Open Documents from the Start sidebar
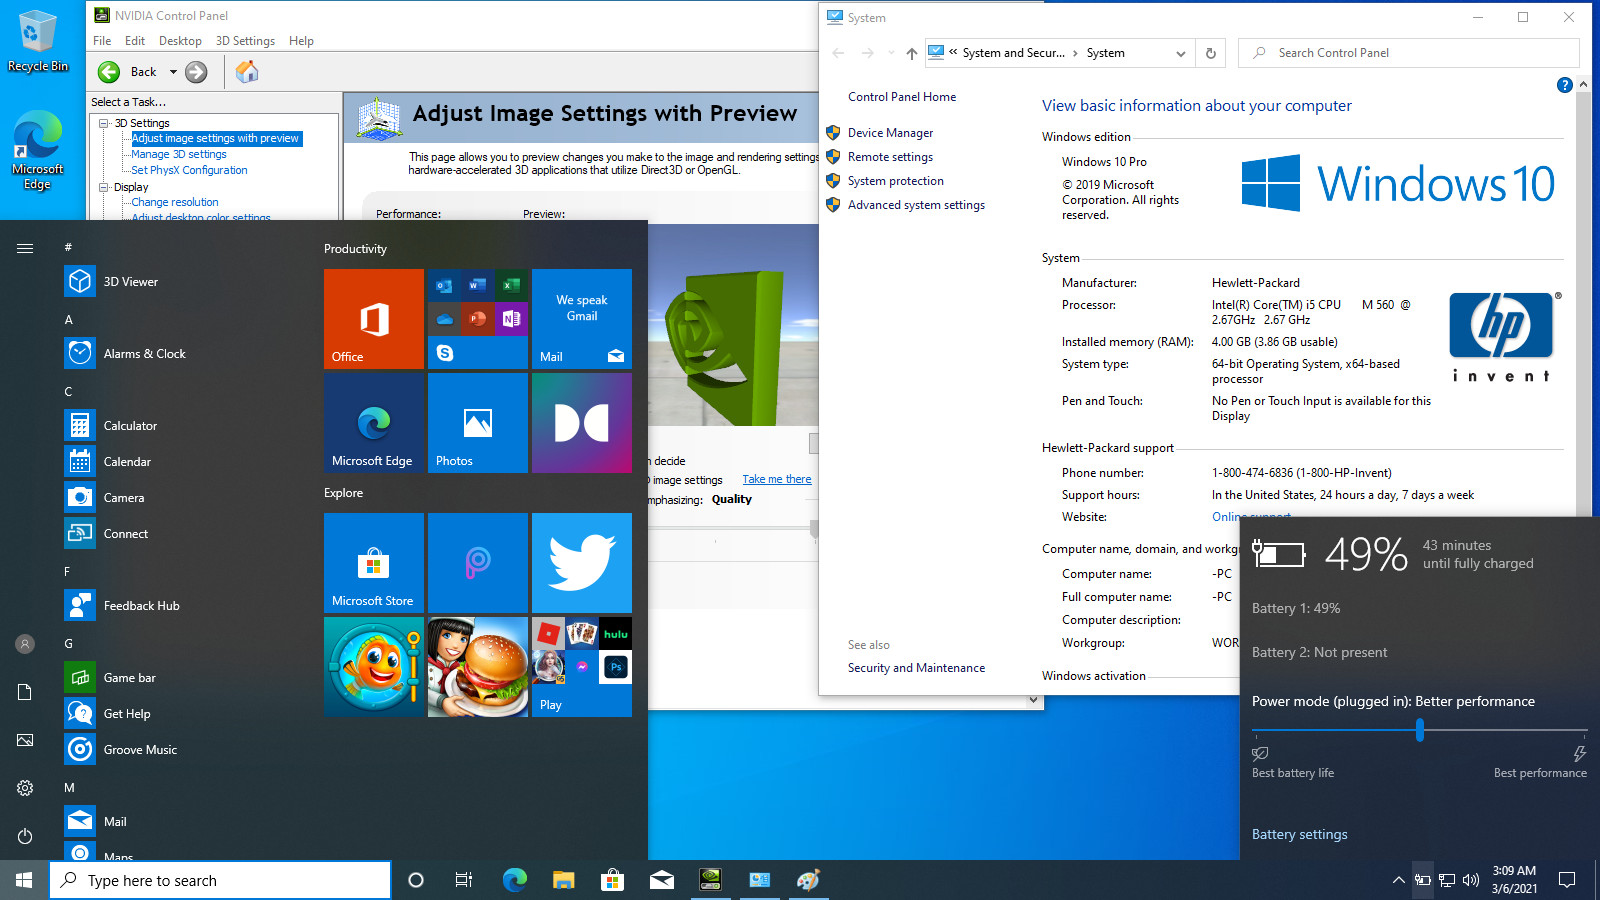Viewport: 1600px width, 900px height. (x=25, y=692)
